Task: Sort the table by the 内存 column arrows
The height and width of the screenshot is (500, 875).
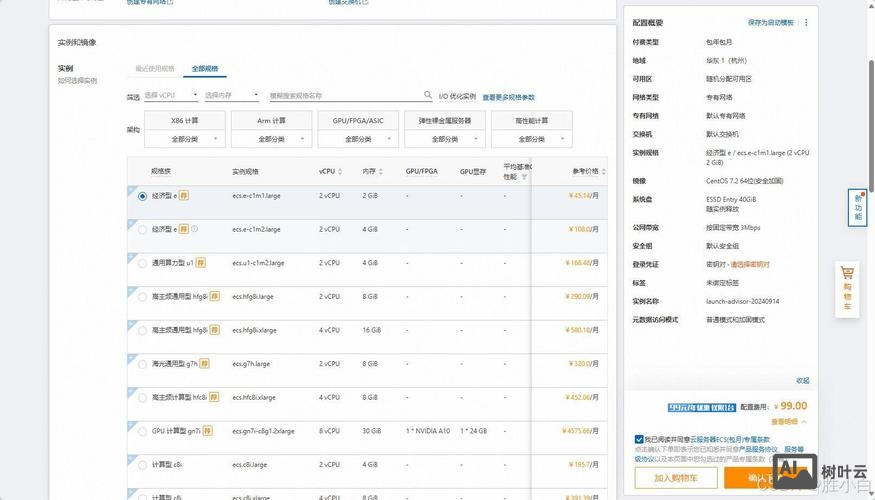Action: pyautogui.click(x=381, y=171)
